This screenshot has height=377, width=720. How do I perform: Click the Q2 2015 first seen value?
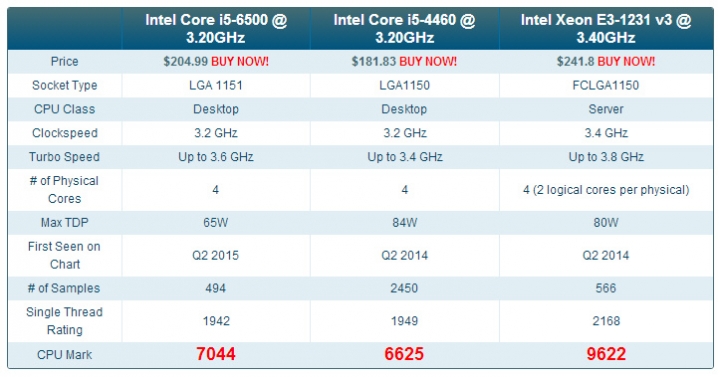click(x=216, y=255)
